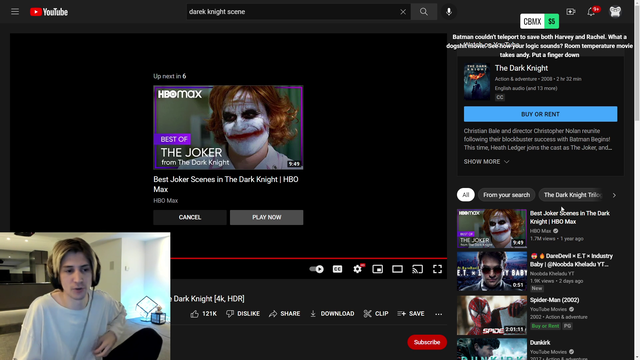Click the Buy or Rent button
The height and width of the screenshot is (360, 640).
[540, 114]
